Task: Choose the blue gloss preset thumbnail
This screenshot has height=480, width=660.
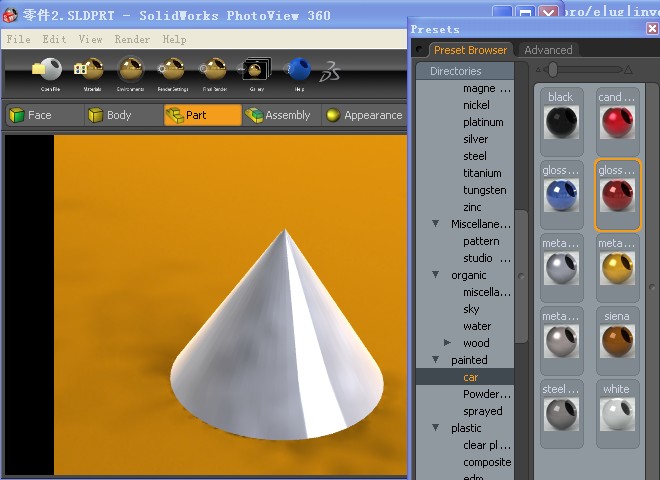Action: [561, 195]
